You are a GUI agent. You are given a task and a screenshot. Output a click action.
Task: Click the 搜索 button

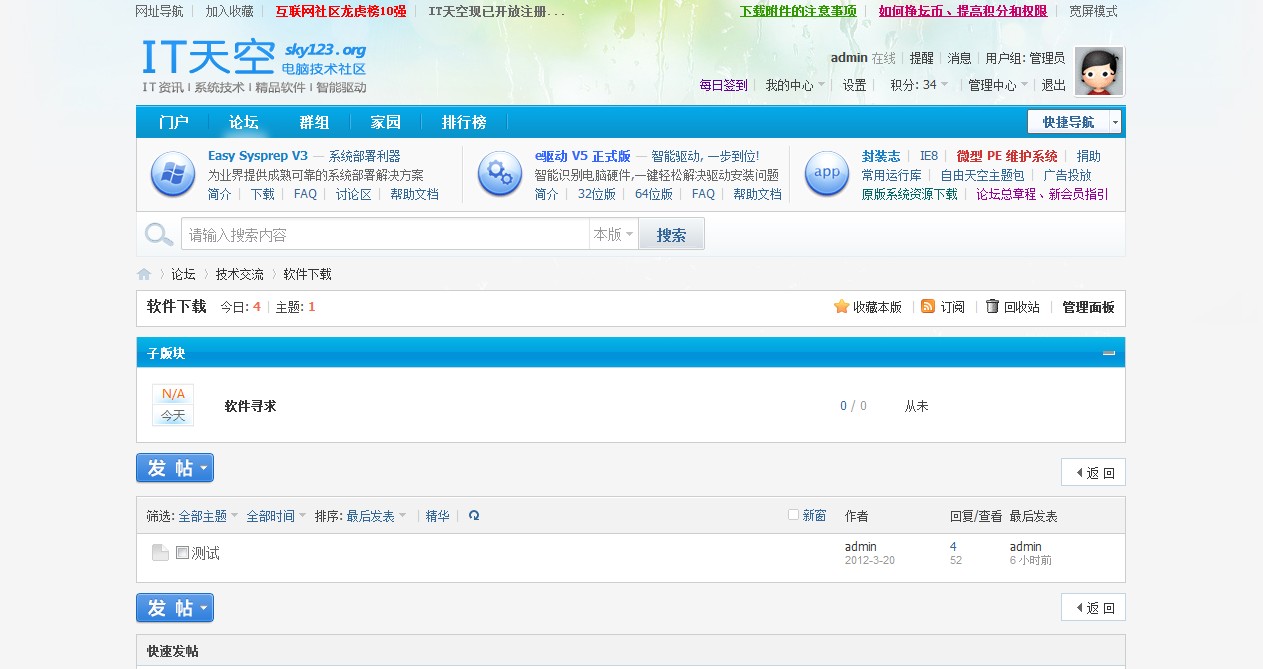pyautogui.click(x=671, y=234)
